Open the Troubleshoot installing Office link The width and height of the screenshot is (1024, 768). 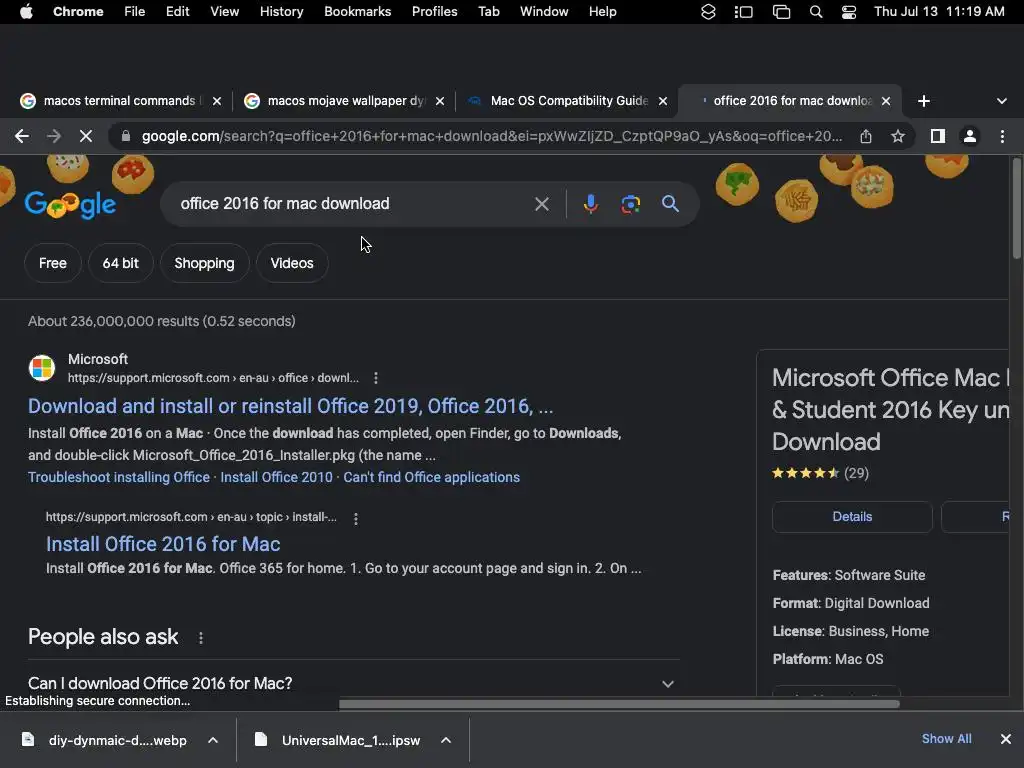pyautogui.click(x=119, y=477)
